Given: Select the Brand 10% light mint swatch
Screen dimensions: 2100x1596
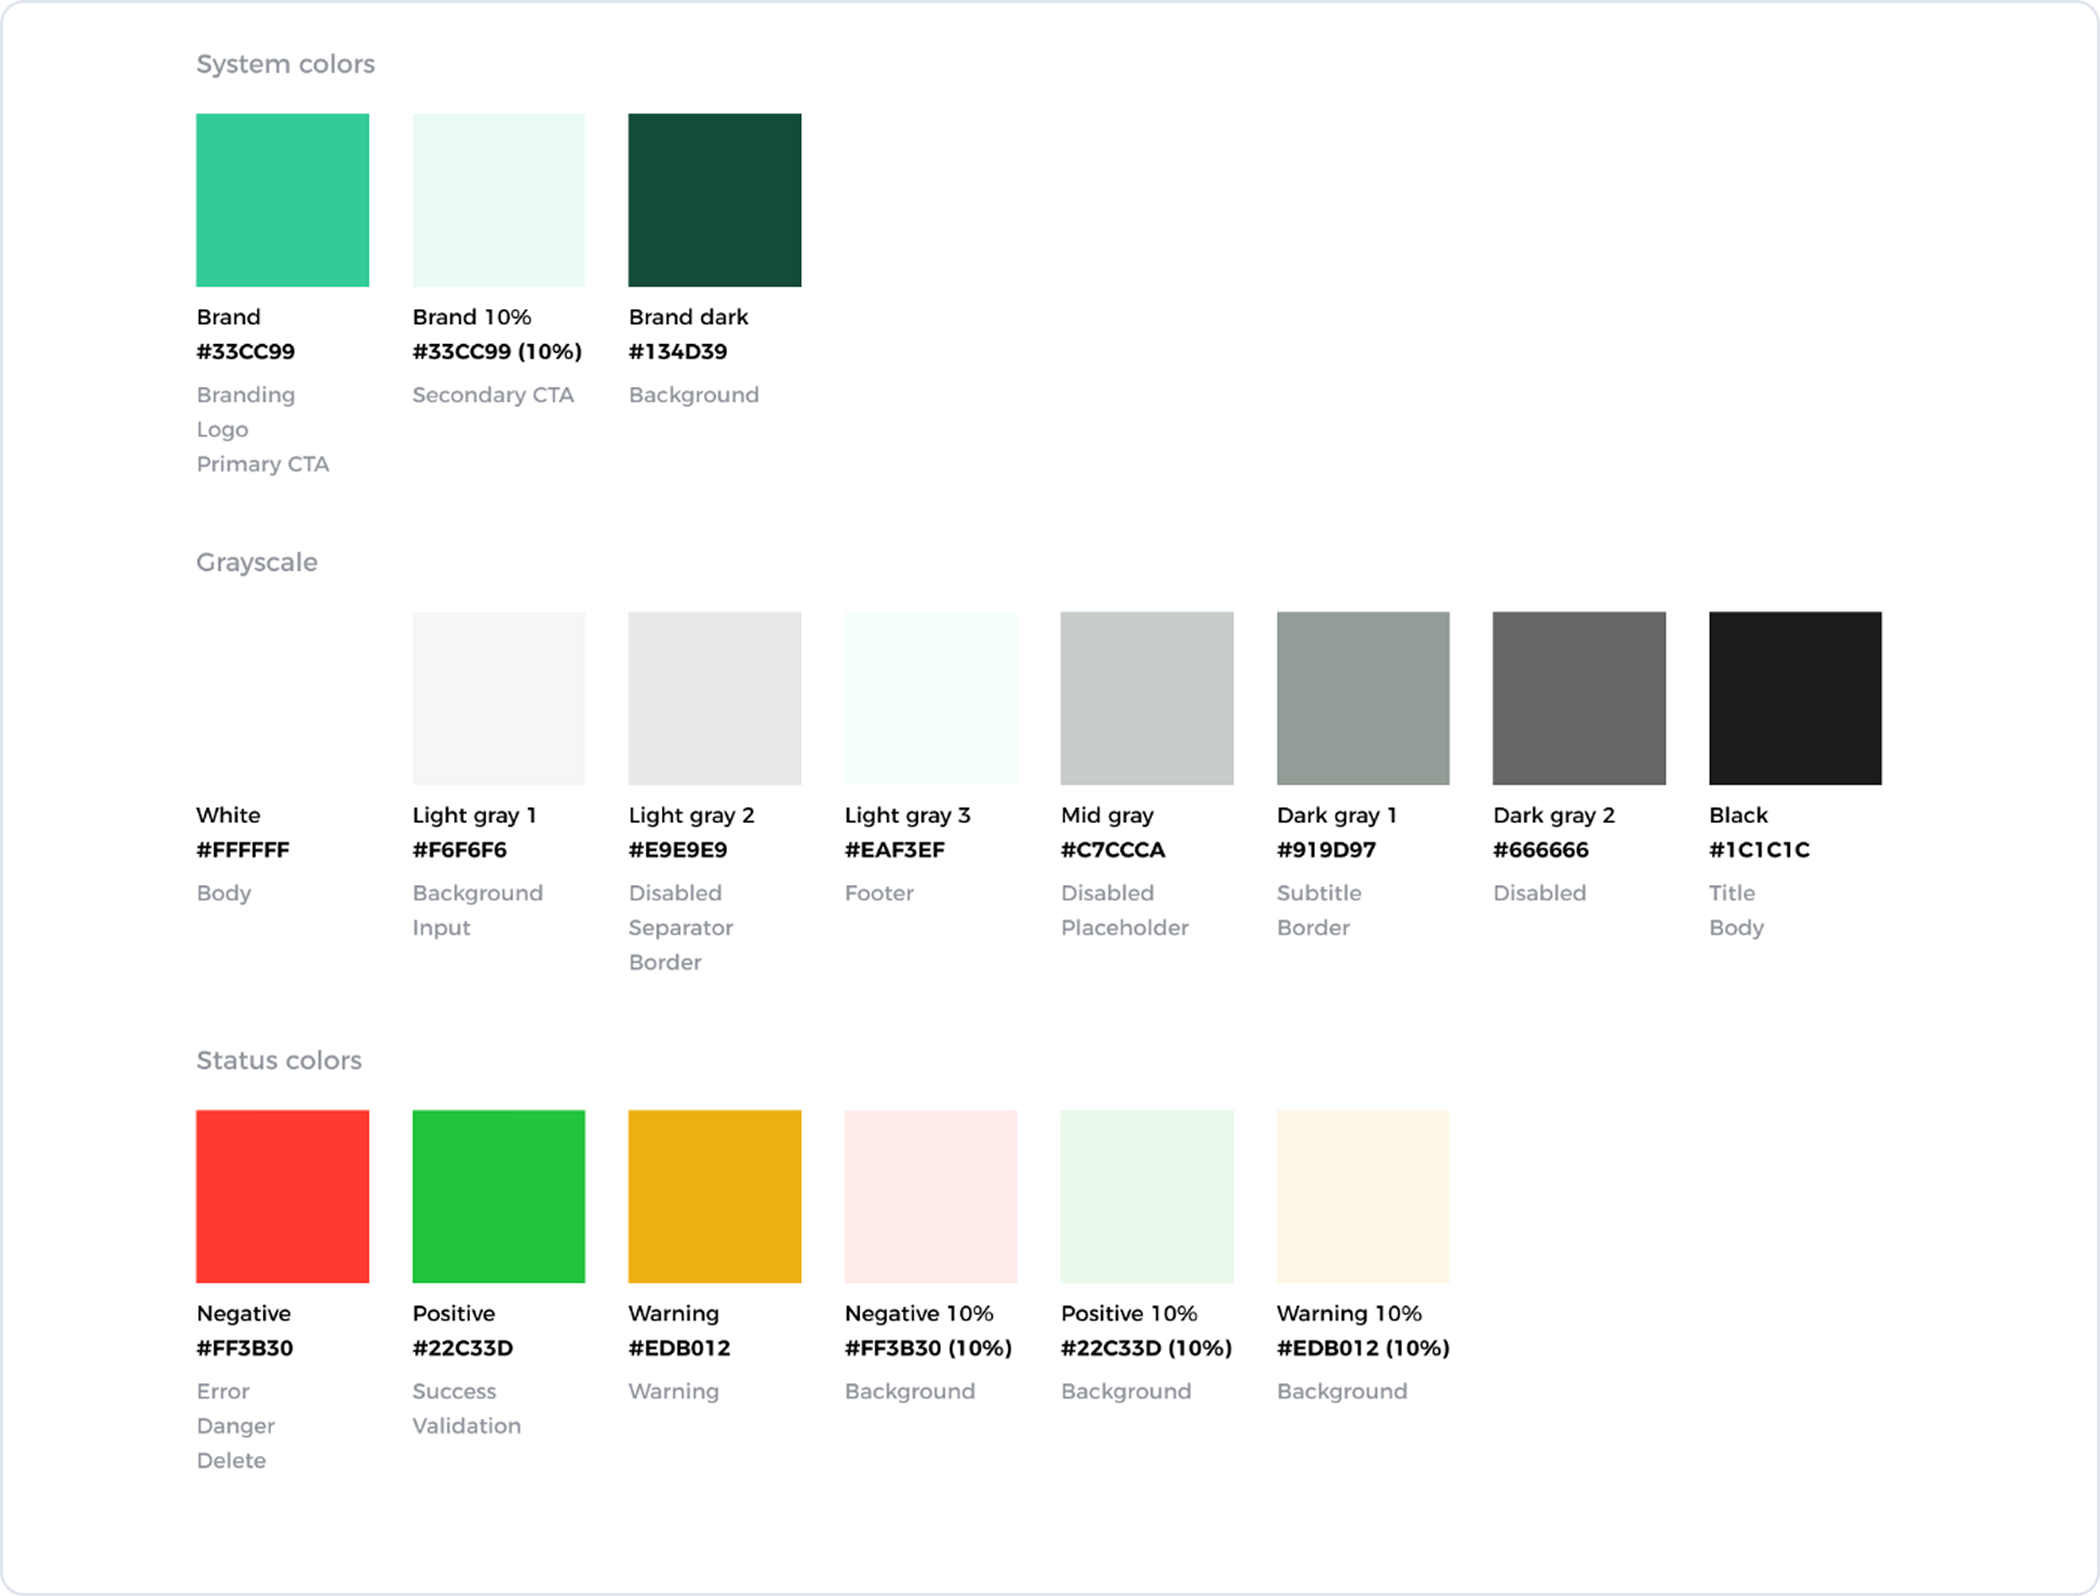Looking at the screenshot, I should click(x=498, y=200).
